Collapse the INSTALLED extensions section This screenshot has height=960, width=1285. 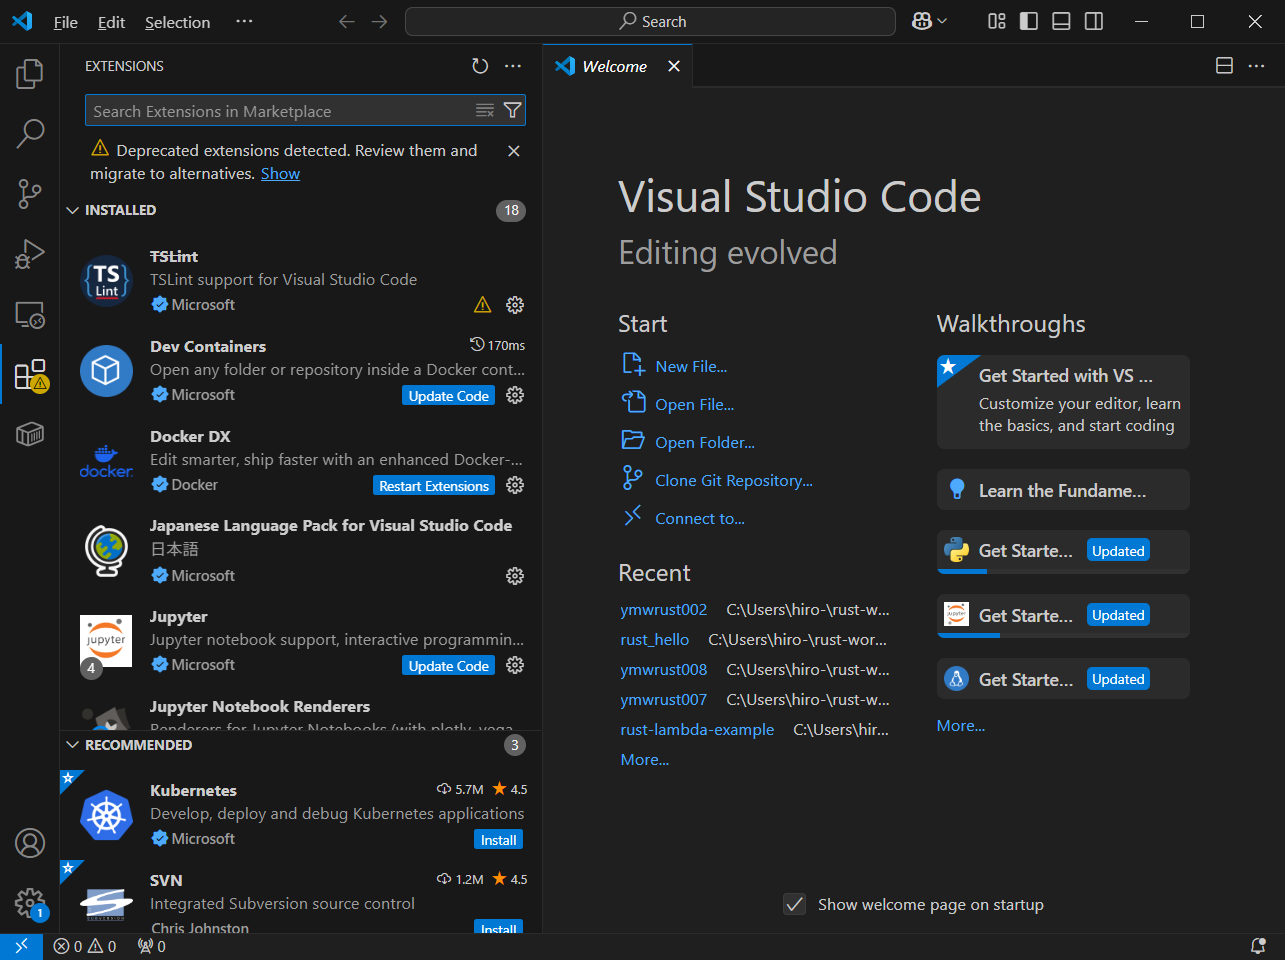(73, 210)
